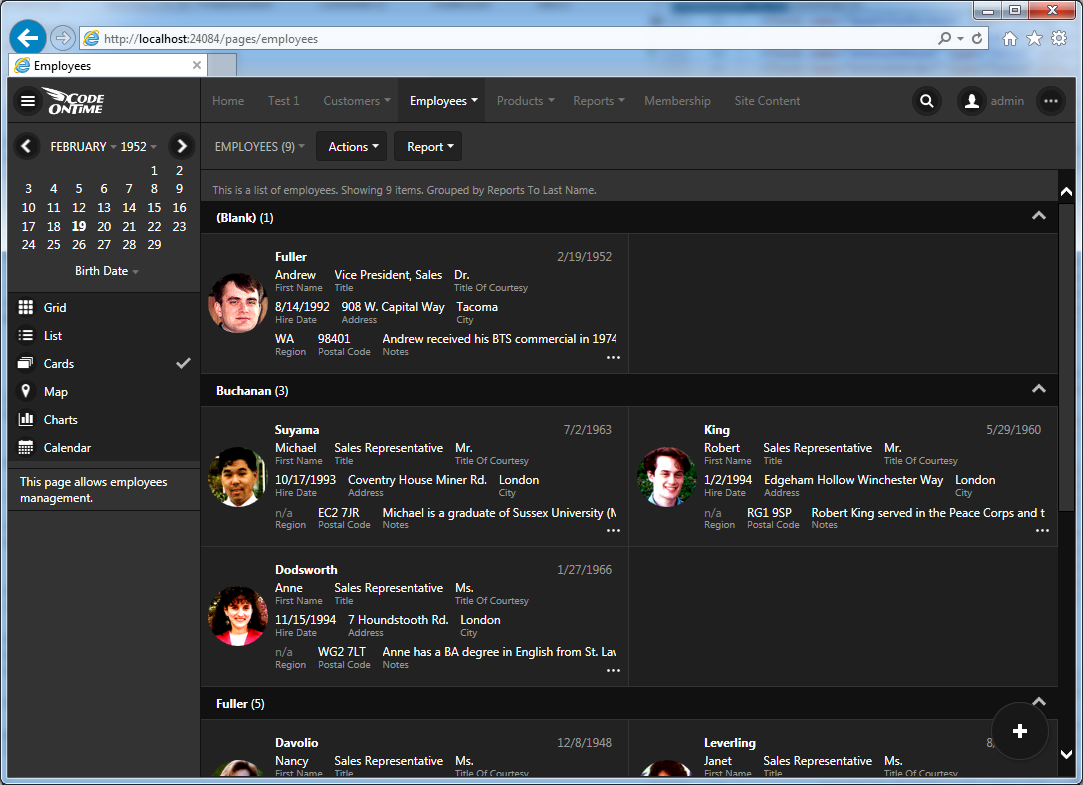1083x785 pixels.
Task: Open the Charts view
Action: point(104,420)
